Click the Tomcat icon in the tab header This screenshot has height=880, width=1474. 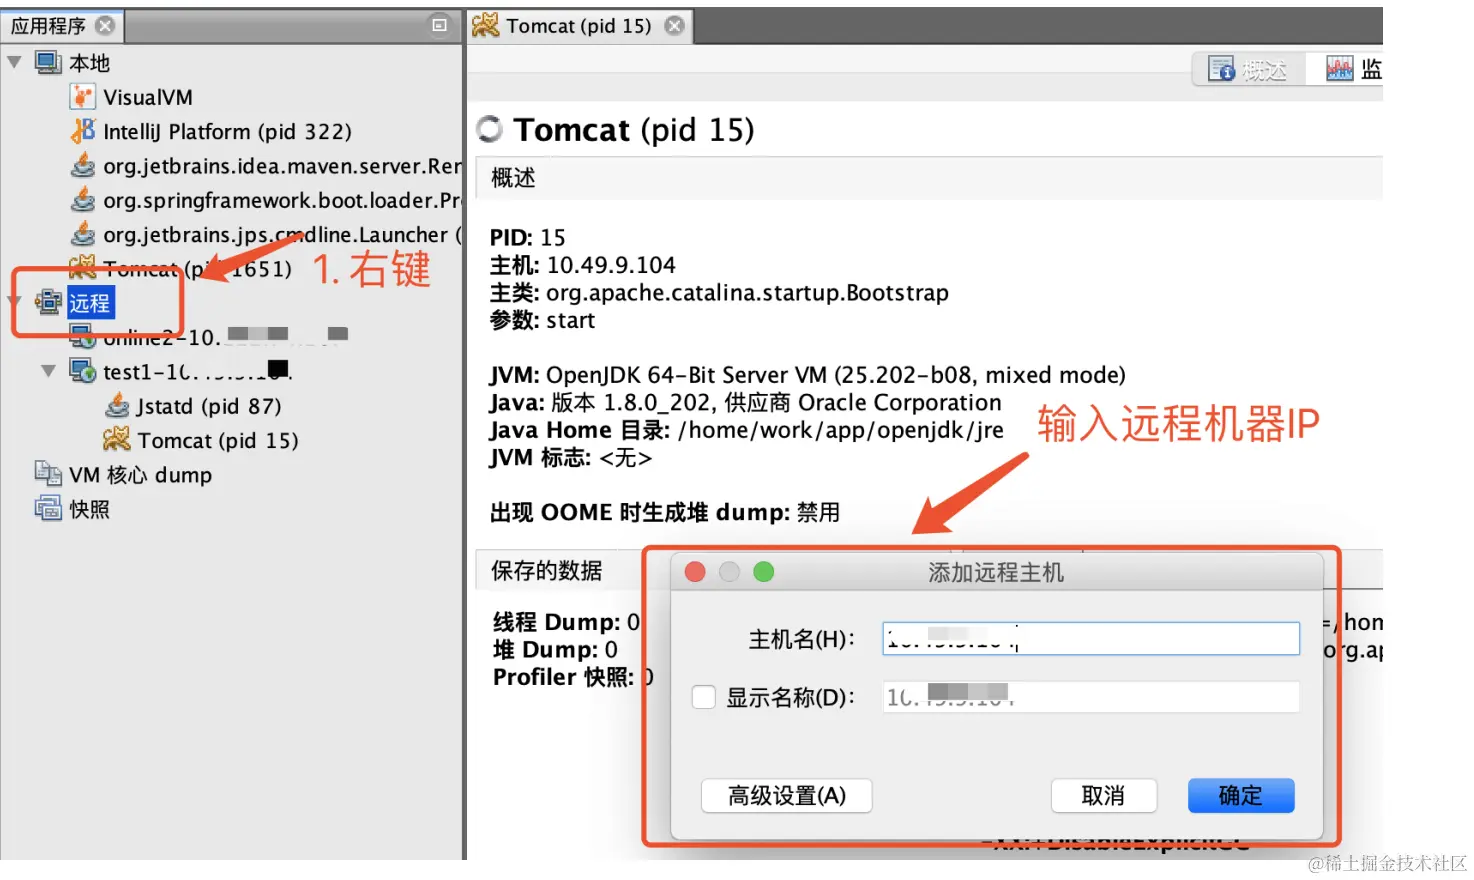(485, 25)
